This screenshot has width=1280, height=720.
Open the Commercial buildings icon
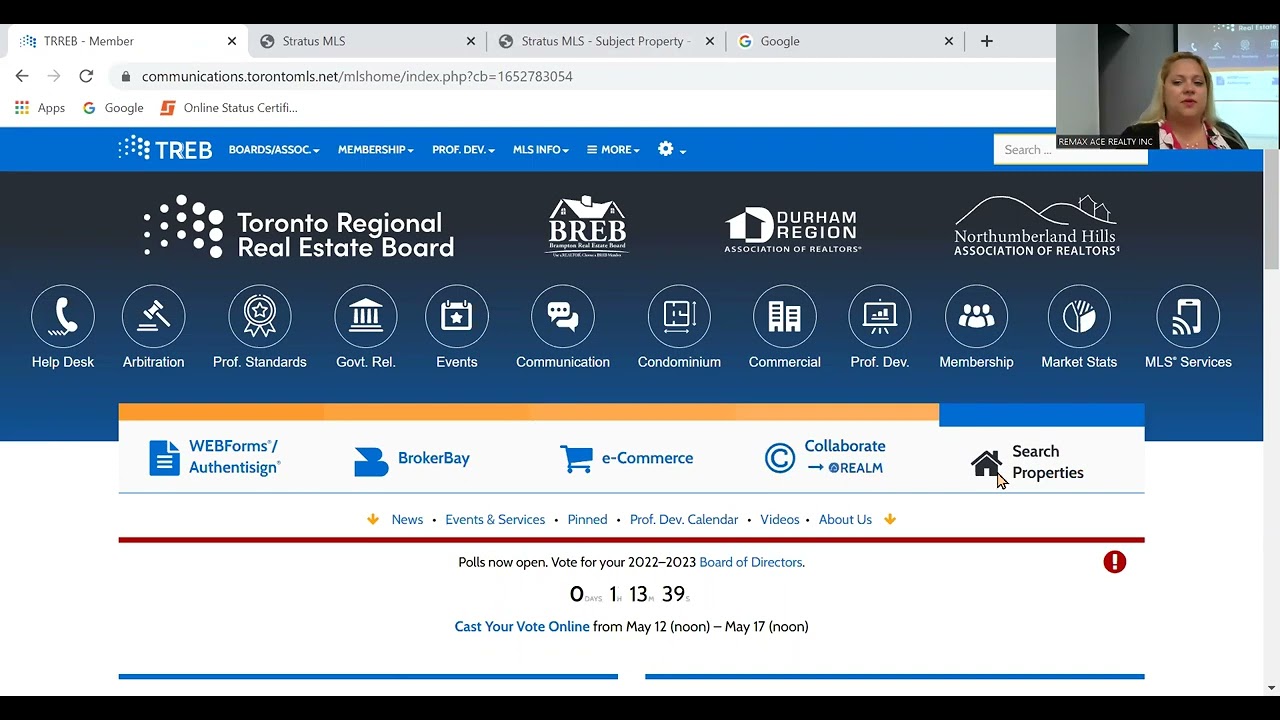(x=785, y=317)
